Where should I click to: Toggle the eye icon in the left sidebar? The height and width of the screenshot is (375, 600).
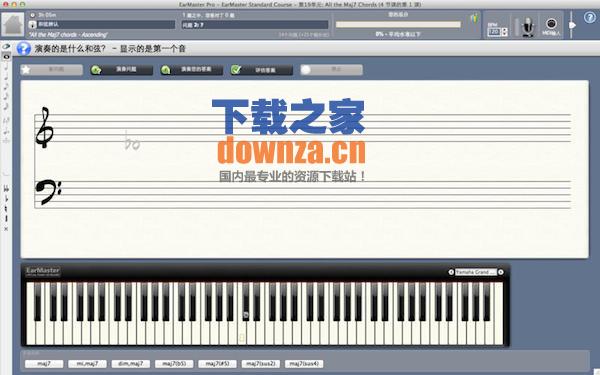point(6,47)
